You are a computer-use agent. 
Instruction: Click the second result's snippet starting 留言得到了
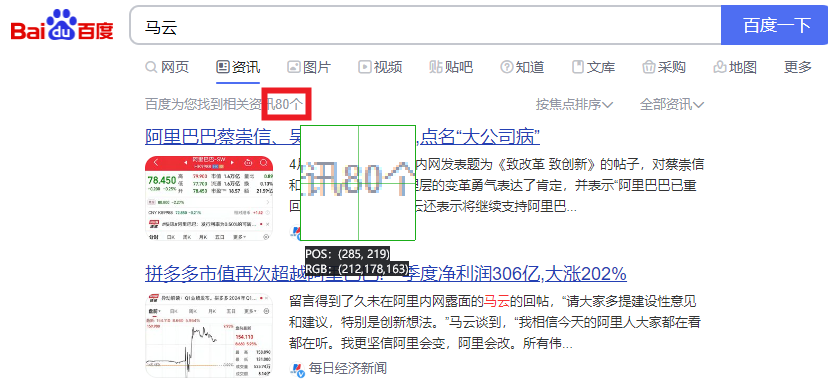495,323
